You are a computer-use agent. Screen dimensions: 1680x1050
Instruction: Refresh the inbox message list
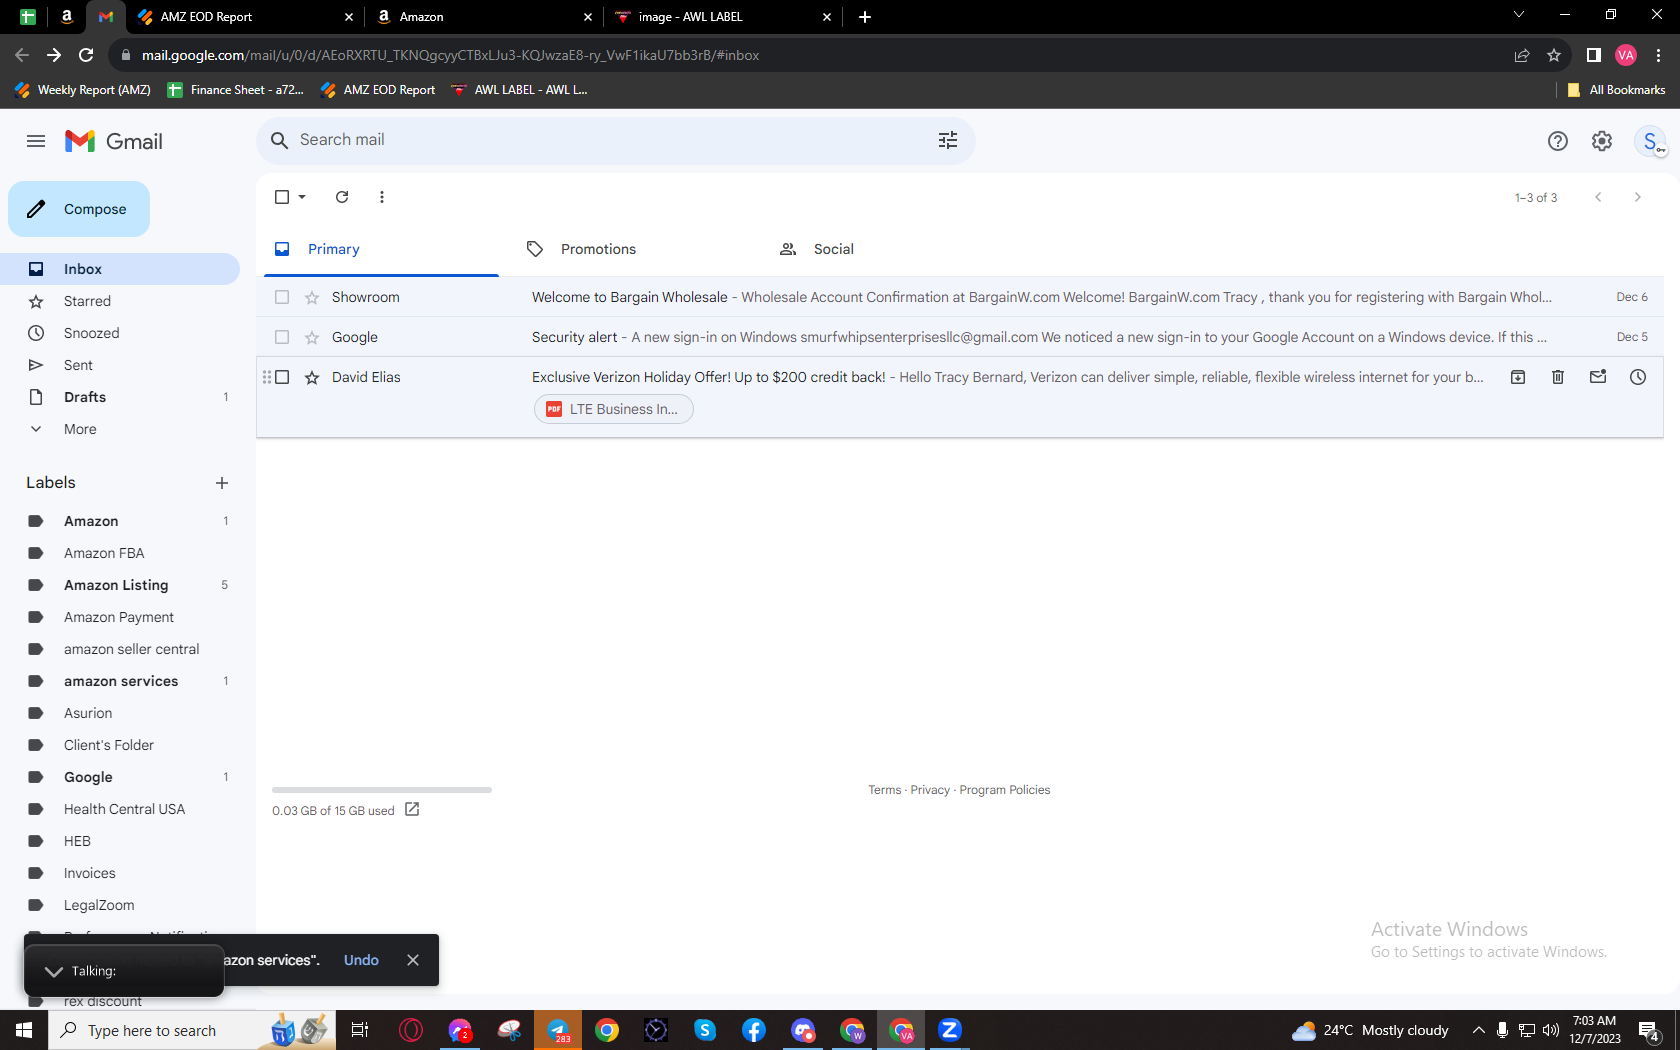tap(342, 197)
